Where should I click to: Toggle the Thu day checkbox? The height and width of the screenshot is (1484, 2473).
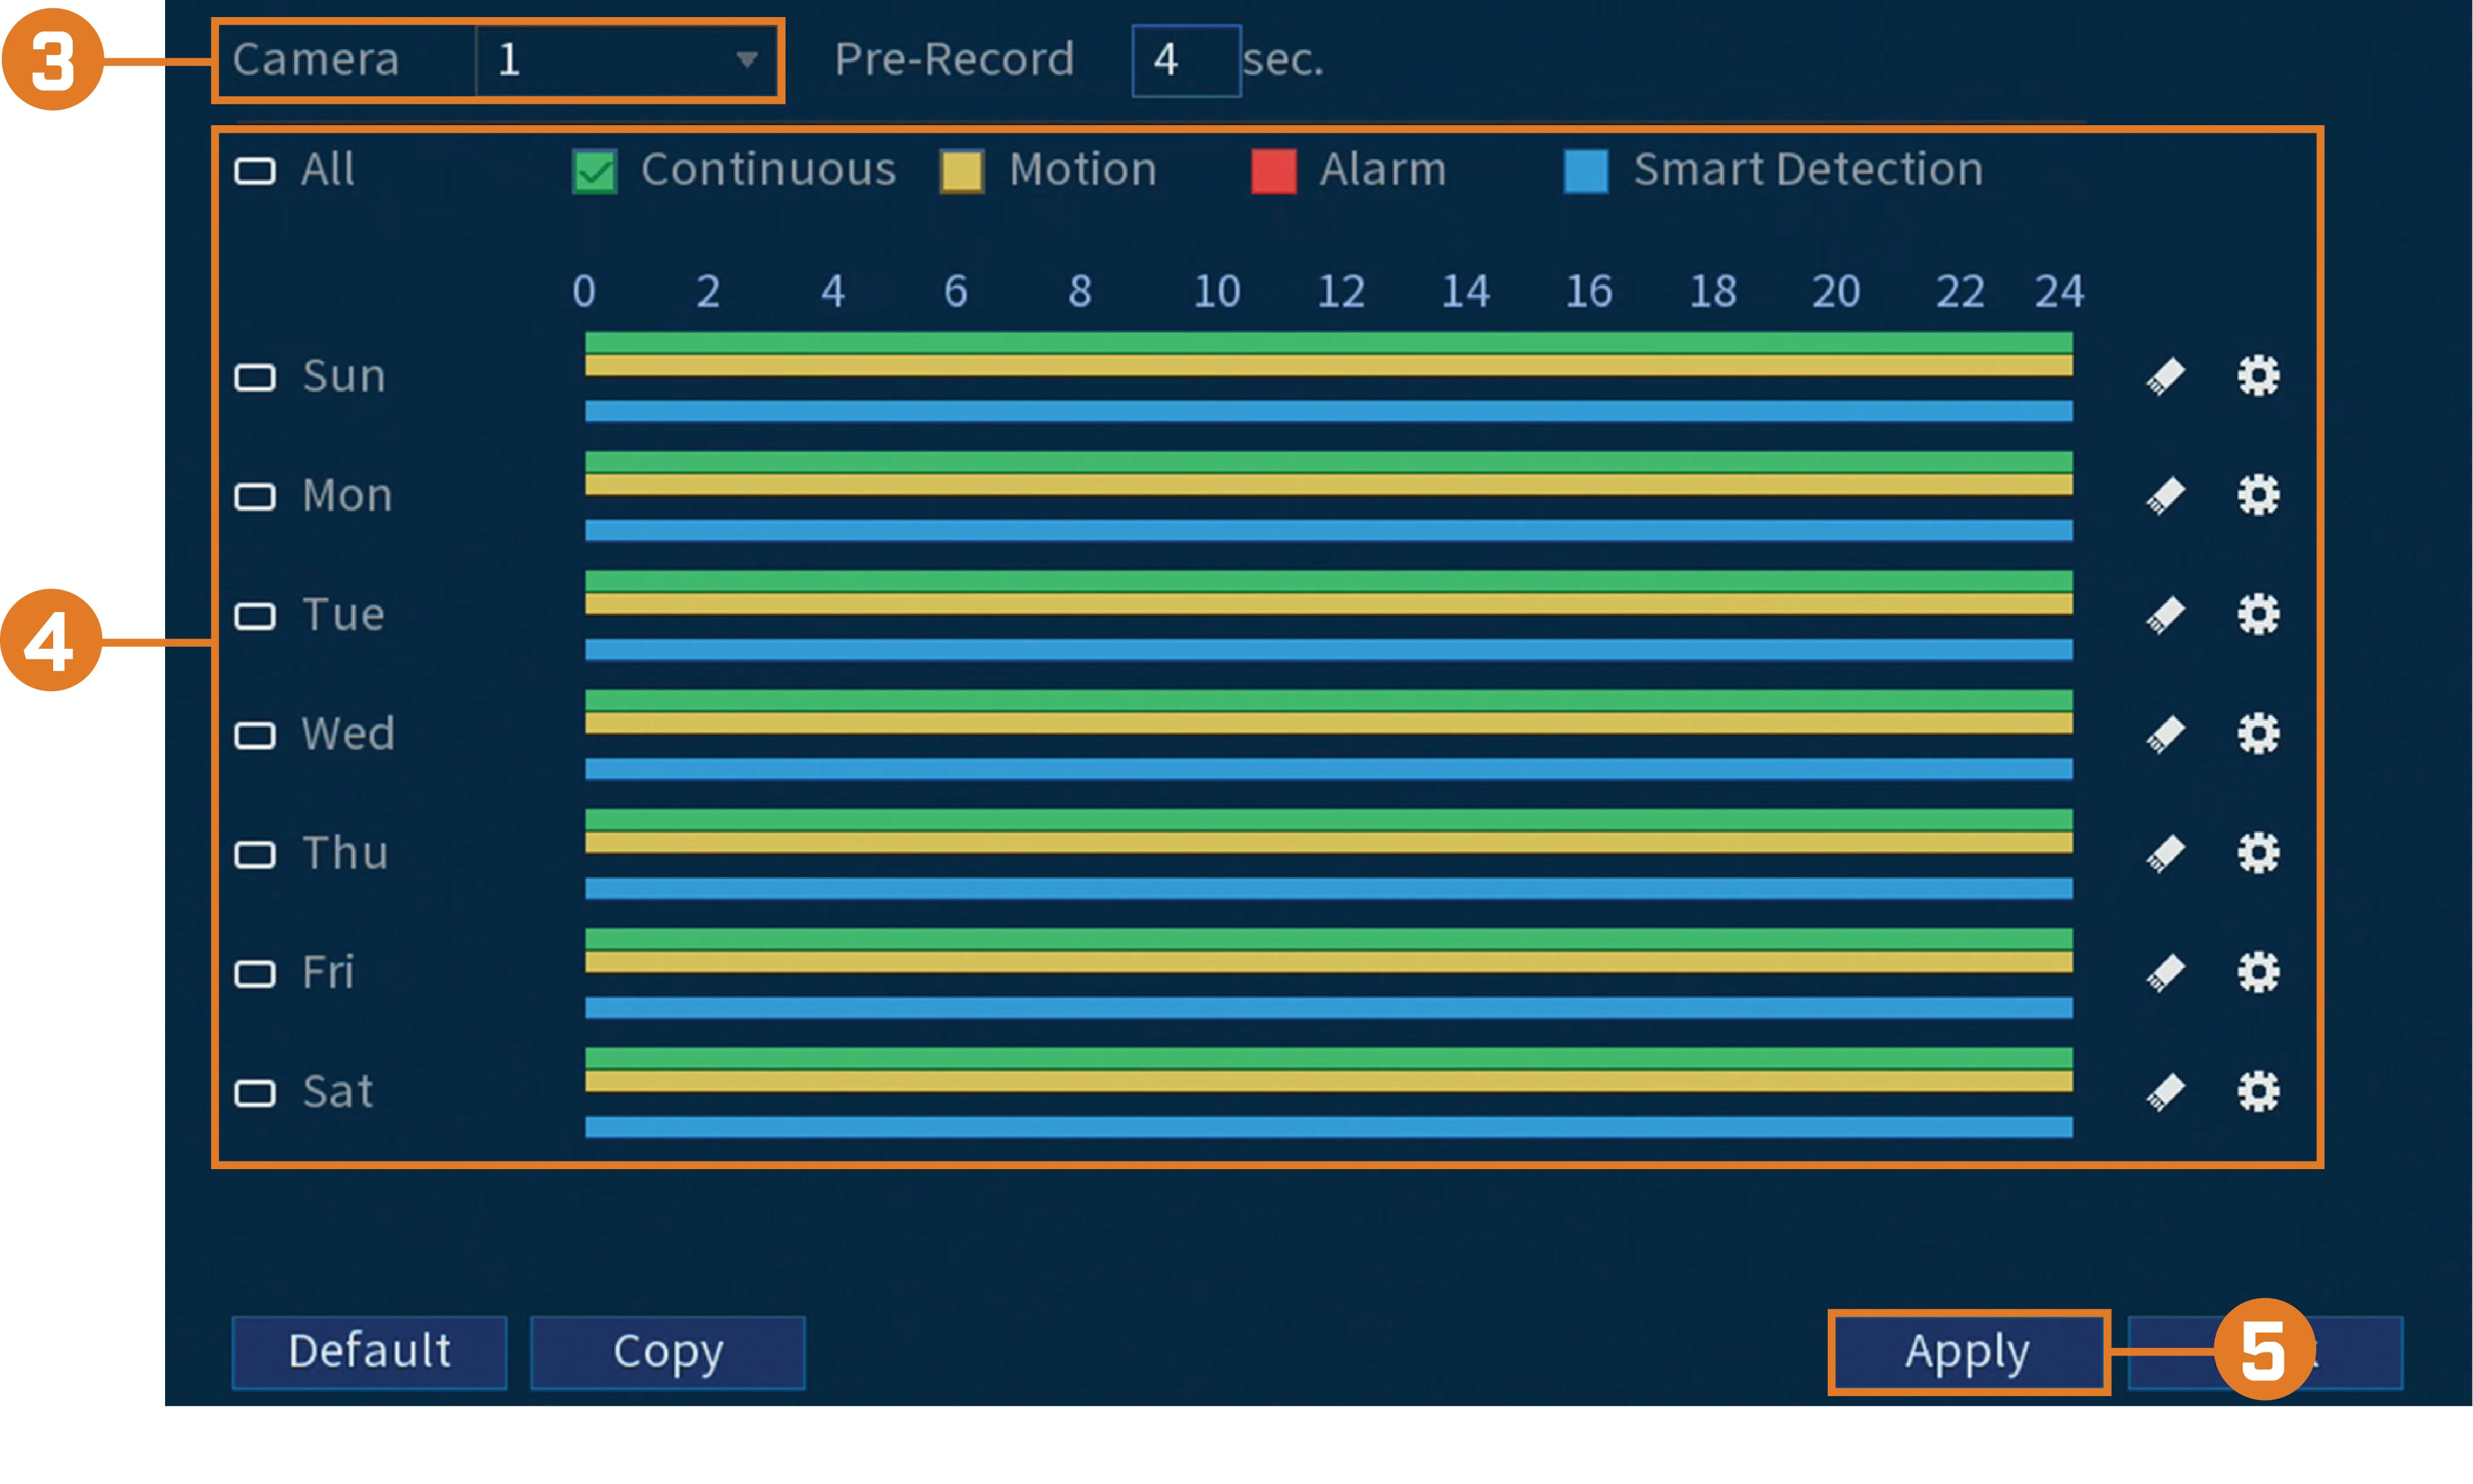coord(255,855)
